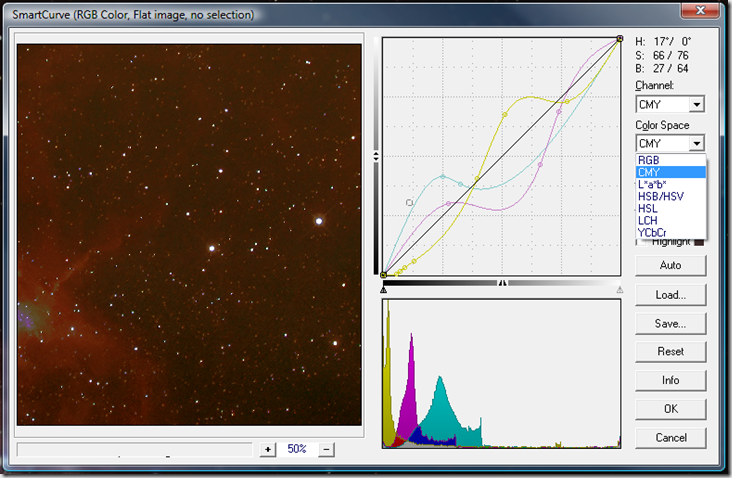Click the starfield preview image
This screenshot has width=732, height=478.
[189, 235]
